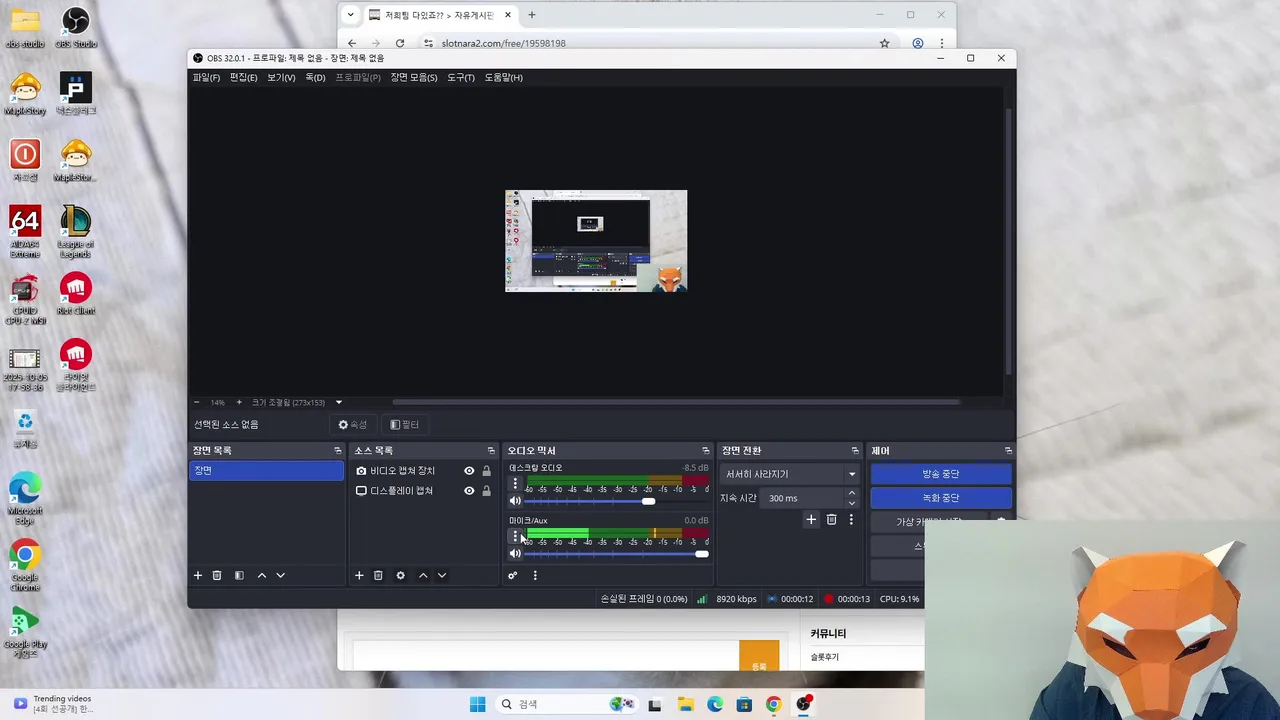Image resolution: width=1280 pixels, height=720 pixels.
Task: Zoom out preview with minus icon
Action: tap(197, 402)
